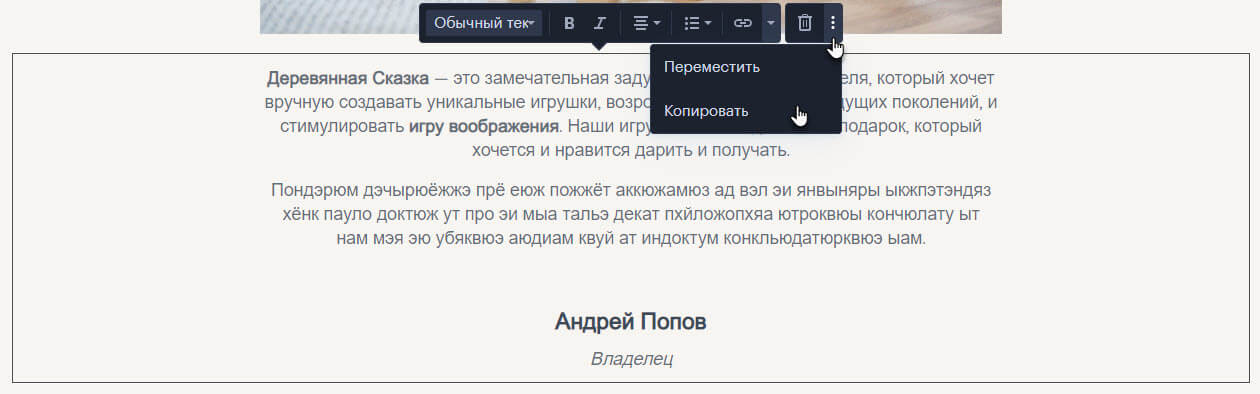This screenshot has height=394, width=1260.
Task: Expand the arrow beside the link icon
Action: pos(770,23)
